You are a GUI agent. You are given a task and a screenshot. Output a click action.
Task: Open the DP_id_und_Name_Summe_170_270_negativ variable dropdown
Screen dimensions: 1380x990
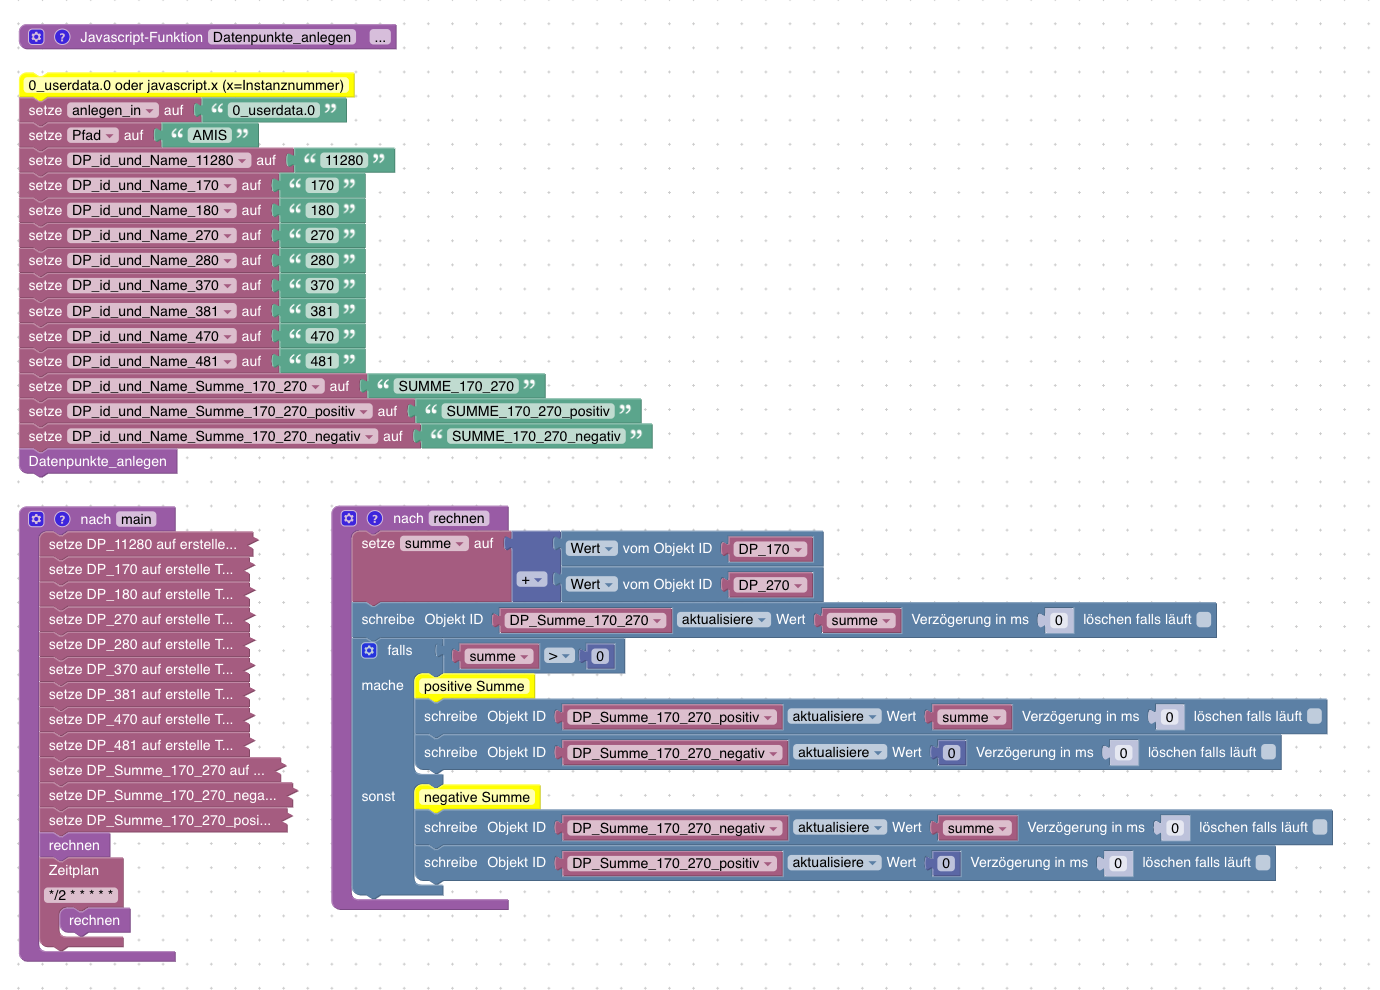click(223, 436)
